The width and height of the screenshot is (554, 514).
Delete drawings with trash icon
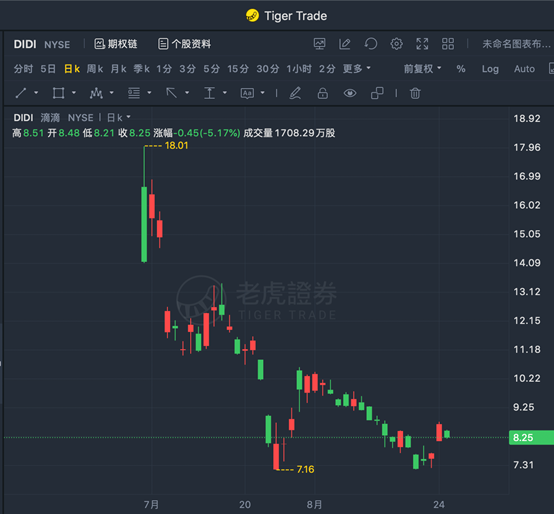pyautogui.click(x=415, y=93)
